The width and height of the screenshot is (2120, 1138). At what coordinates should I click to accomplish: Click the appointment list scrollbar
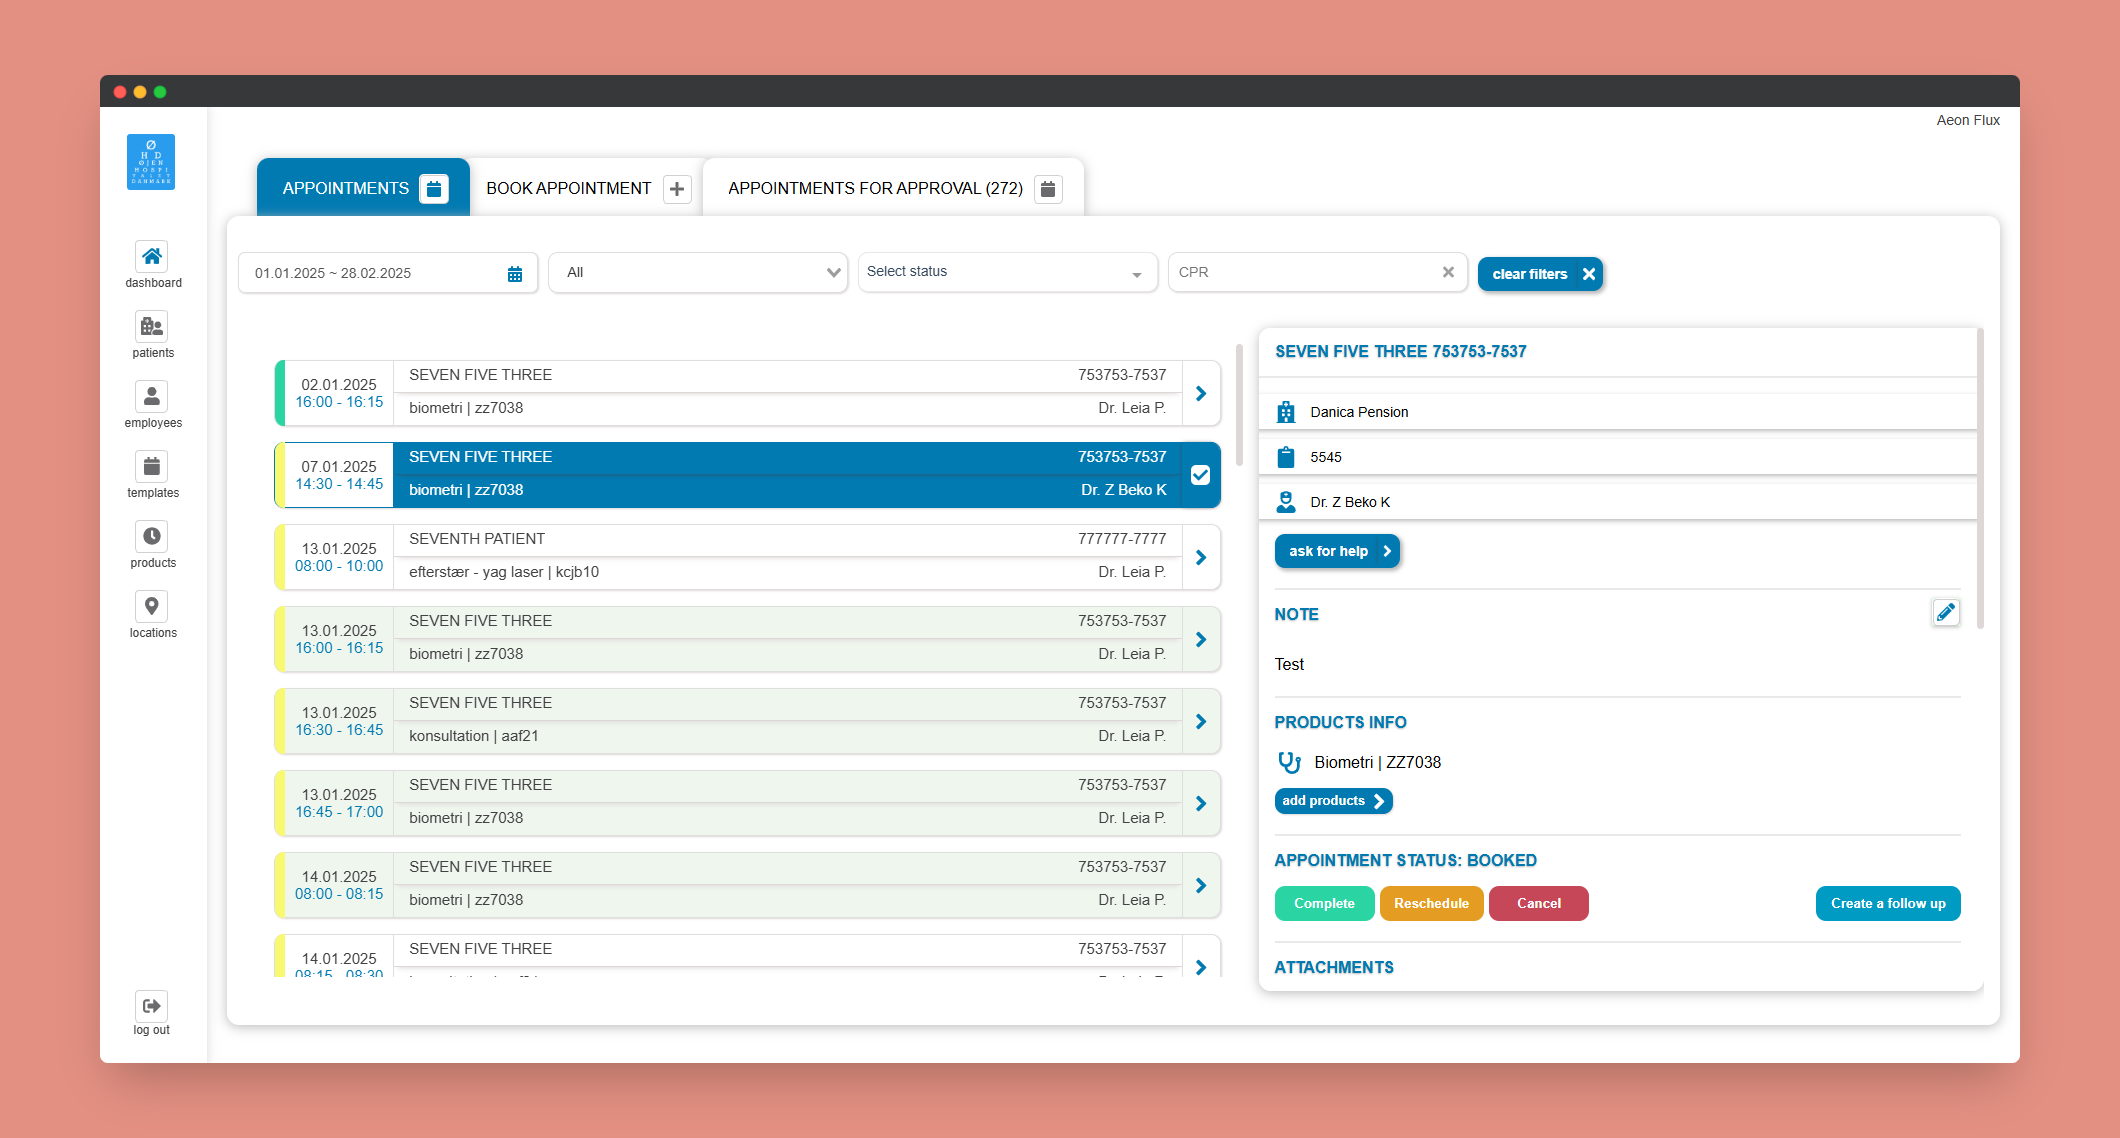click(x=1239, y=405)
